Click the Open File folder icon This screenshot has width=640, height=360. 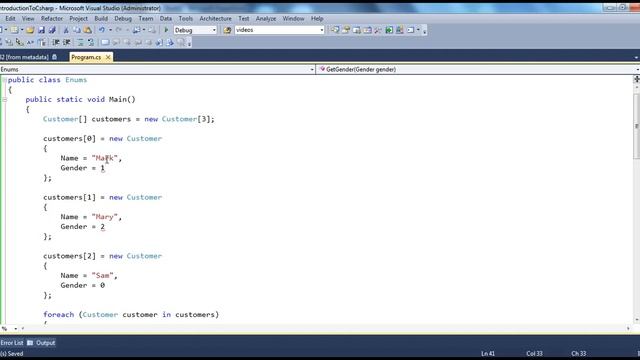click(x=30, y=30)
